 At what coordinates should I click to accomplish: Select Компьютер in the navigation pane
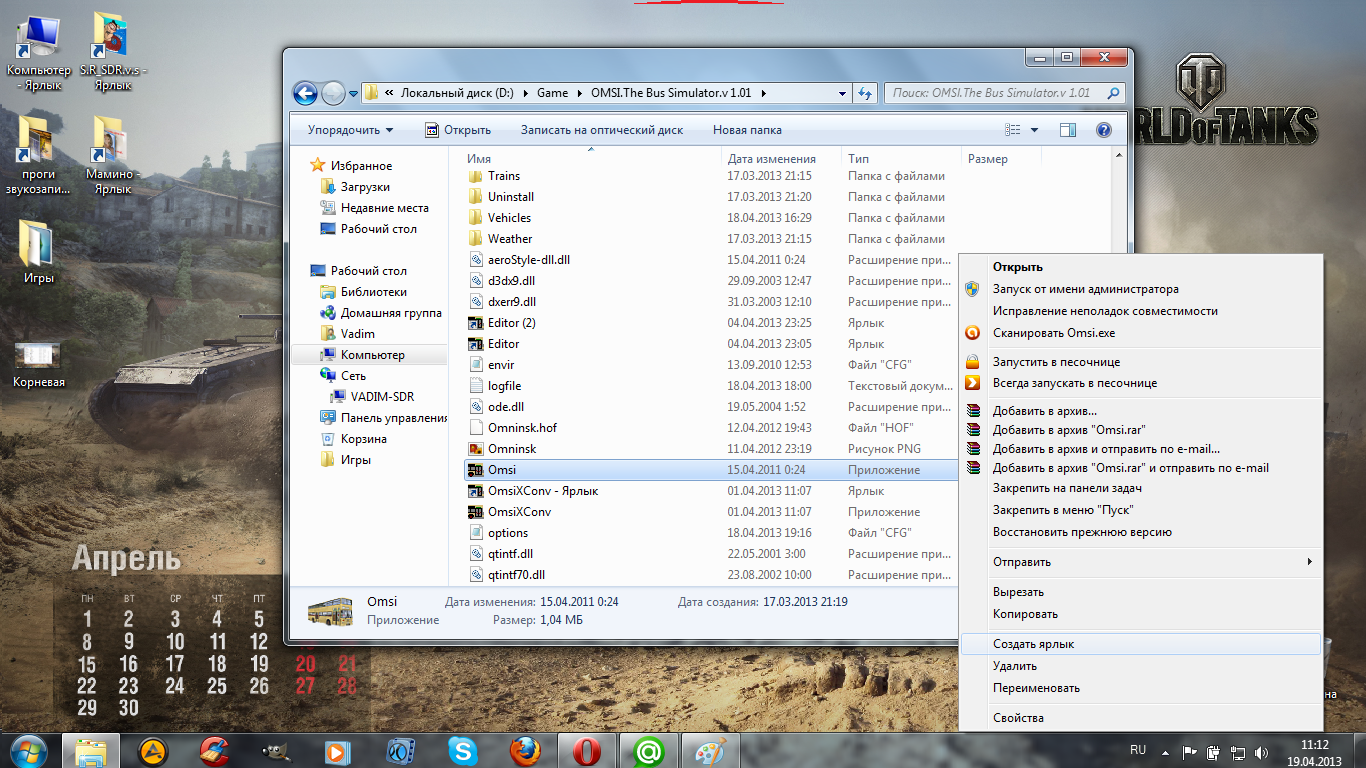pos(371,355)
